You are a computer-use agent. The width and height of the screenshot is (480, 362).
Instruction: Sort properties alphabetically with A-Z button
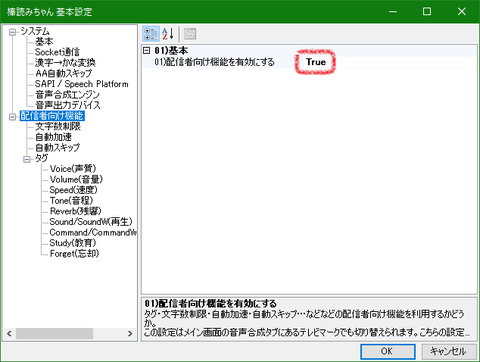[x=168, y=34]
